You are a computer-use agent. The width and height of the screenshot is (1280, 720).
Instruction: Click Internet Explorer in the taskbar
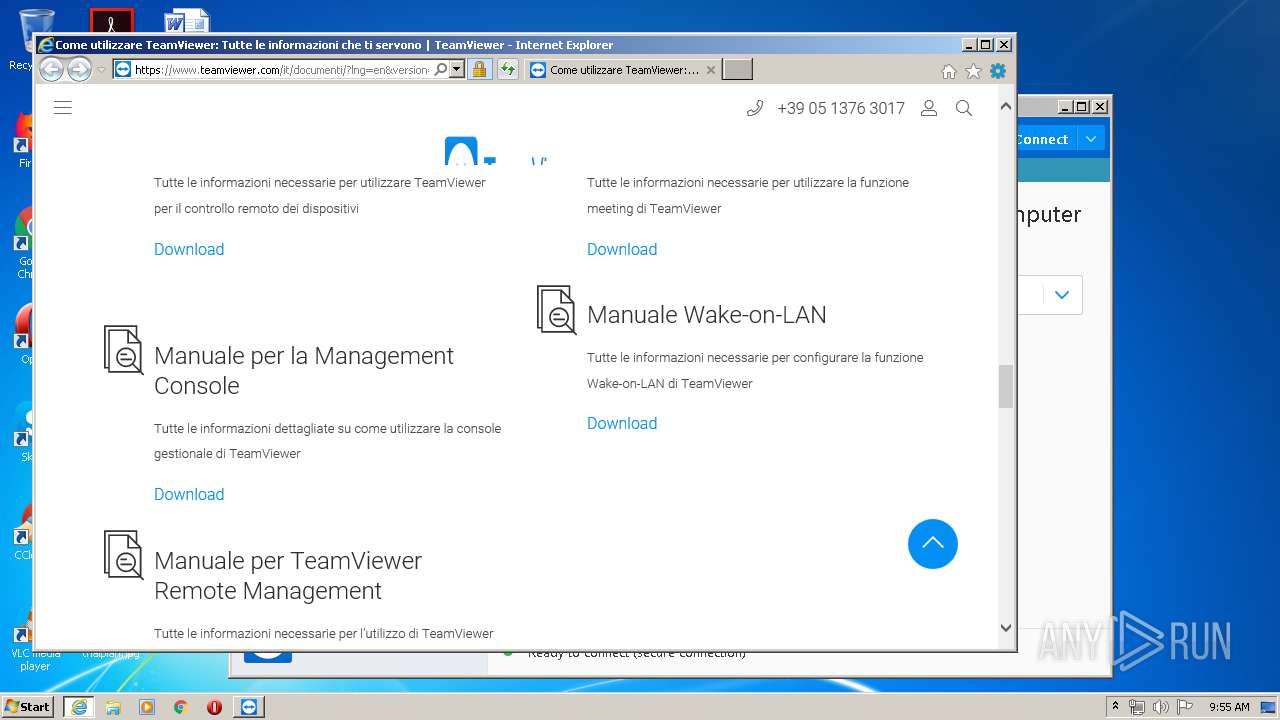79,707
